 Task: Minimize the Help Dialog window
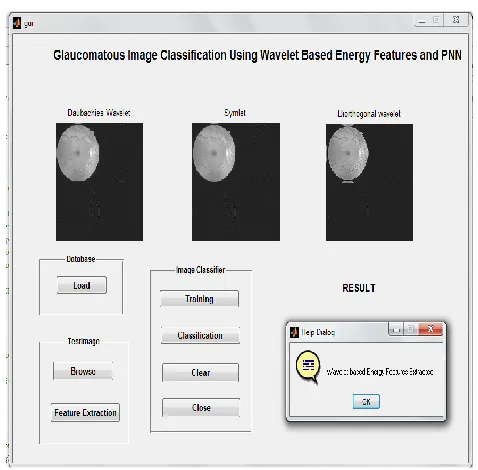tap(396, 329)
